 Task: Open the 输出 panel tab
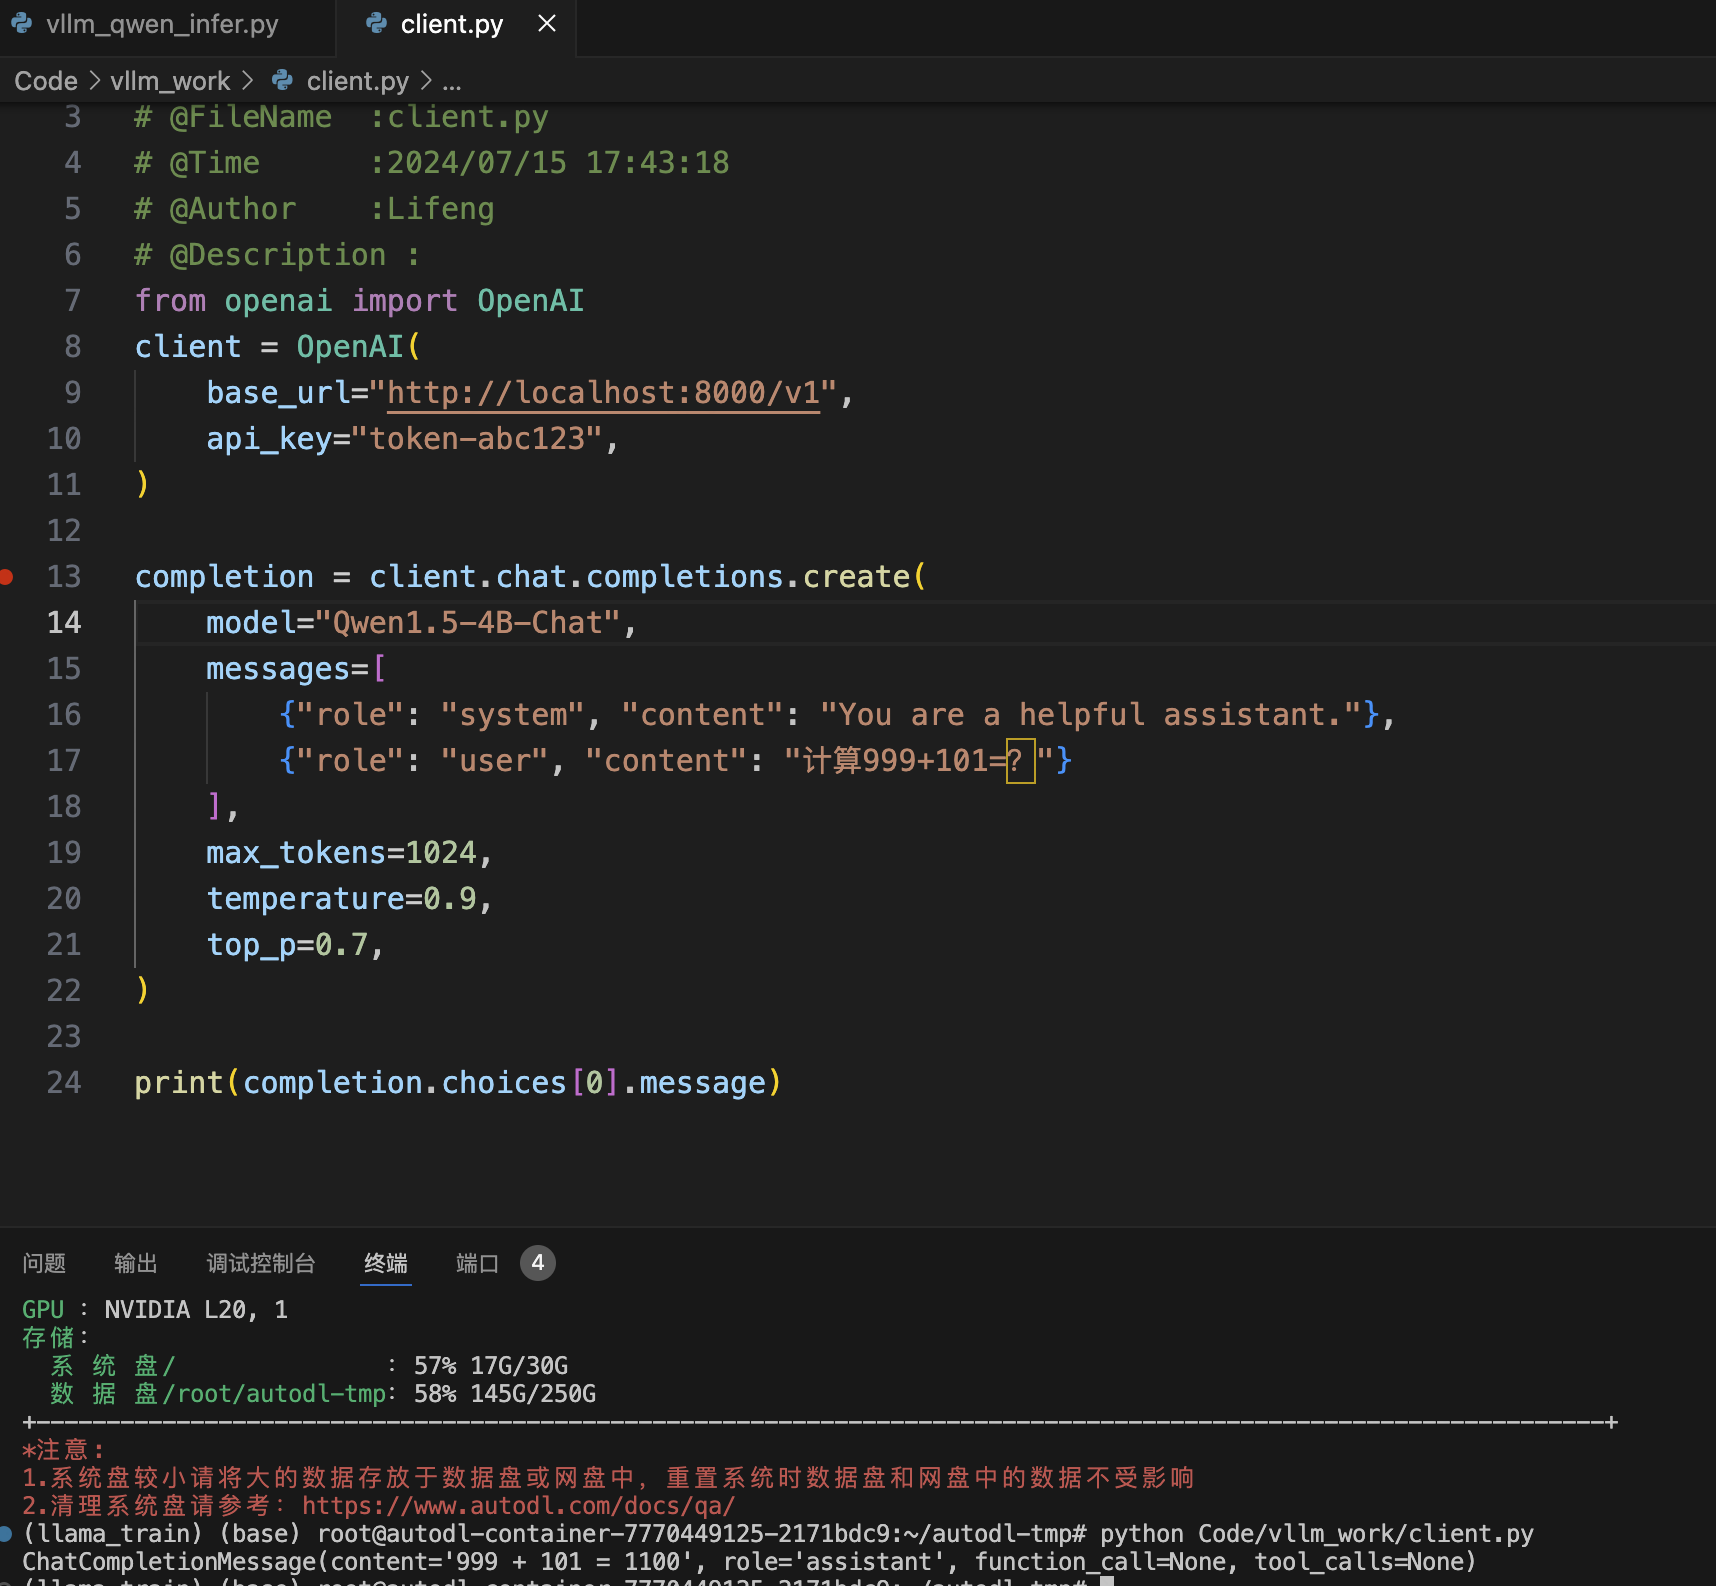coord(136,1263)
